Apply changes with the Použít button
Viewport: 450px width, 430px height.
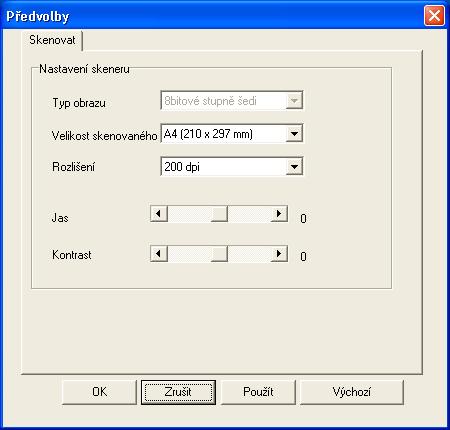(x=258, y=392)
